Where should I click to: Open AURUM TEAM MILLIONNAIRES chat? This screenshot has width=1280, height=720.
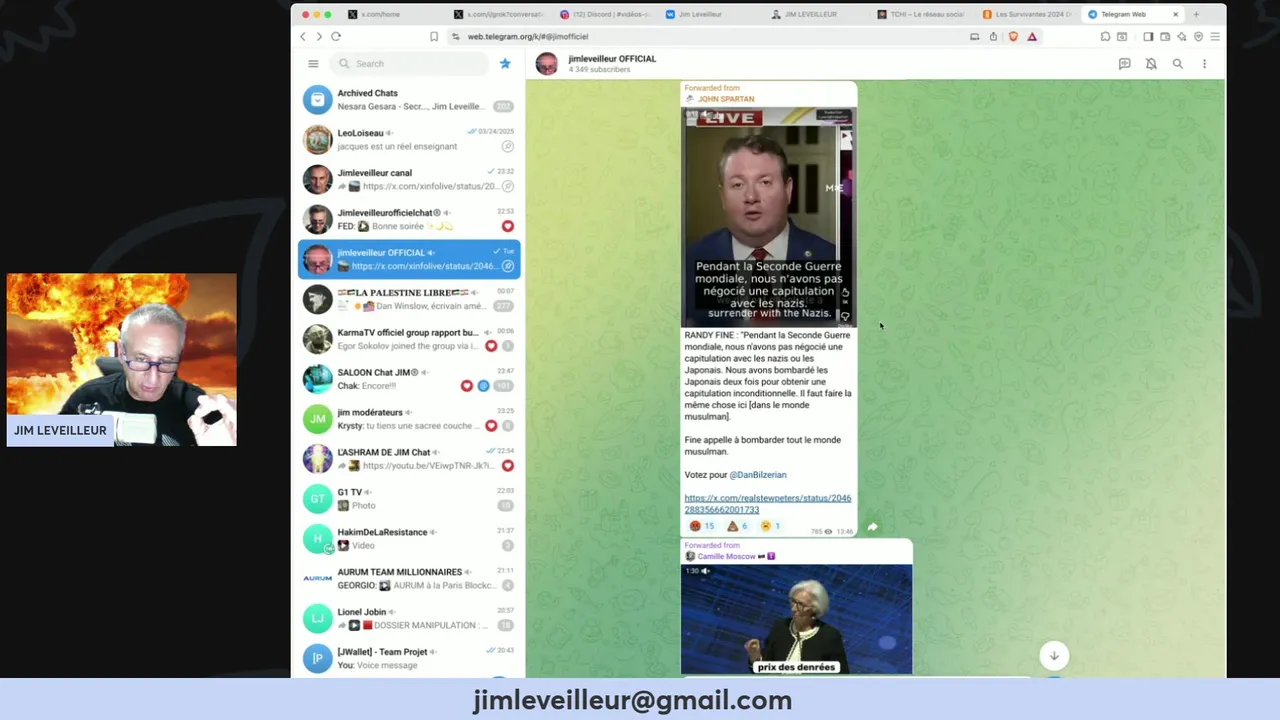(x=409, y=579)
